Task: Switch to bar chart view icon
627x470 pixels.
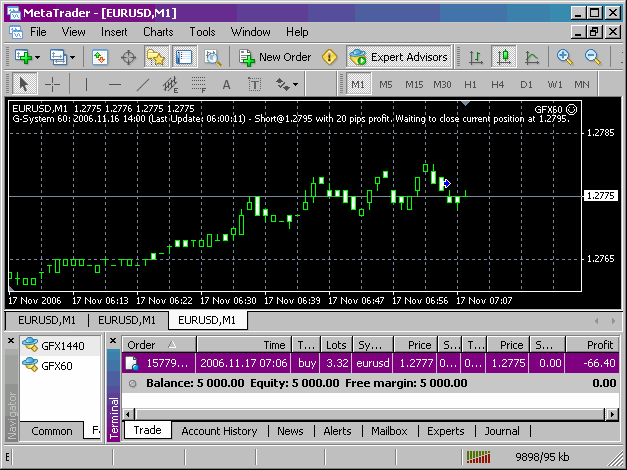Action: point(476,57)
